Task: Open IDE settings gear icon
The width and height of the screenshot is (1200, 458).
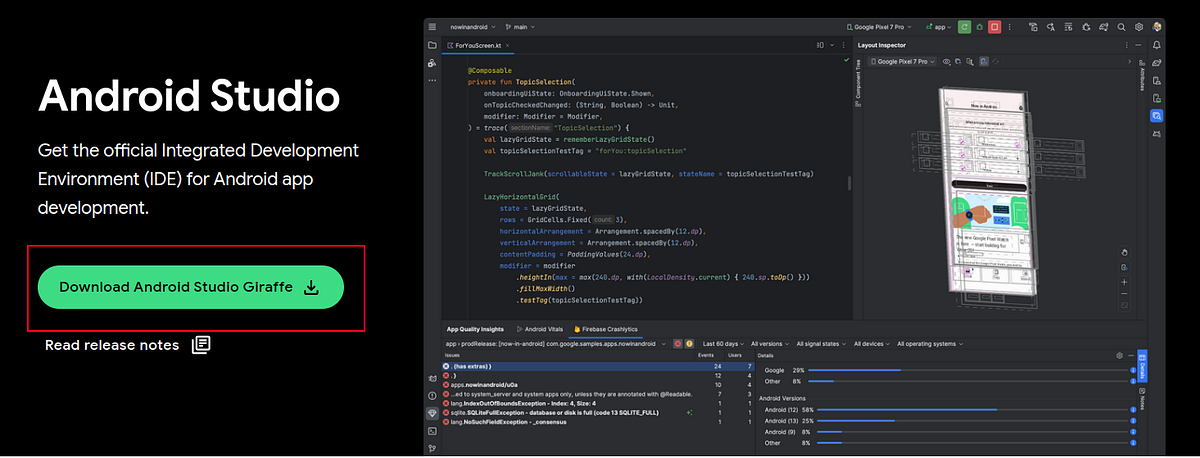Action: coord(1138,27)
